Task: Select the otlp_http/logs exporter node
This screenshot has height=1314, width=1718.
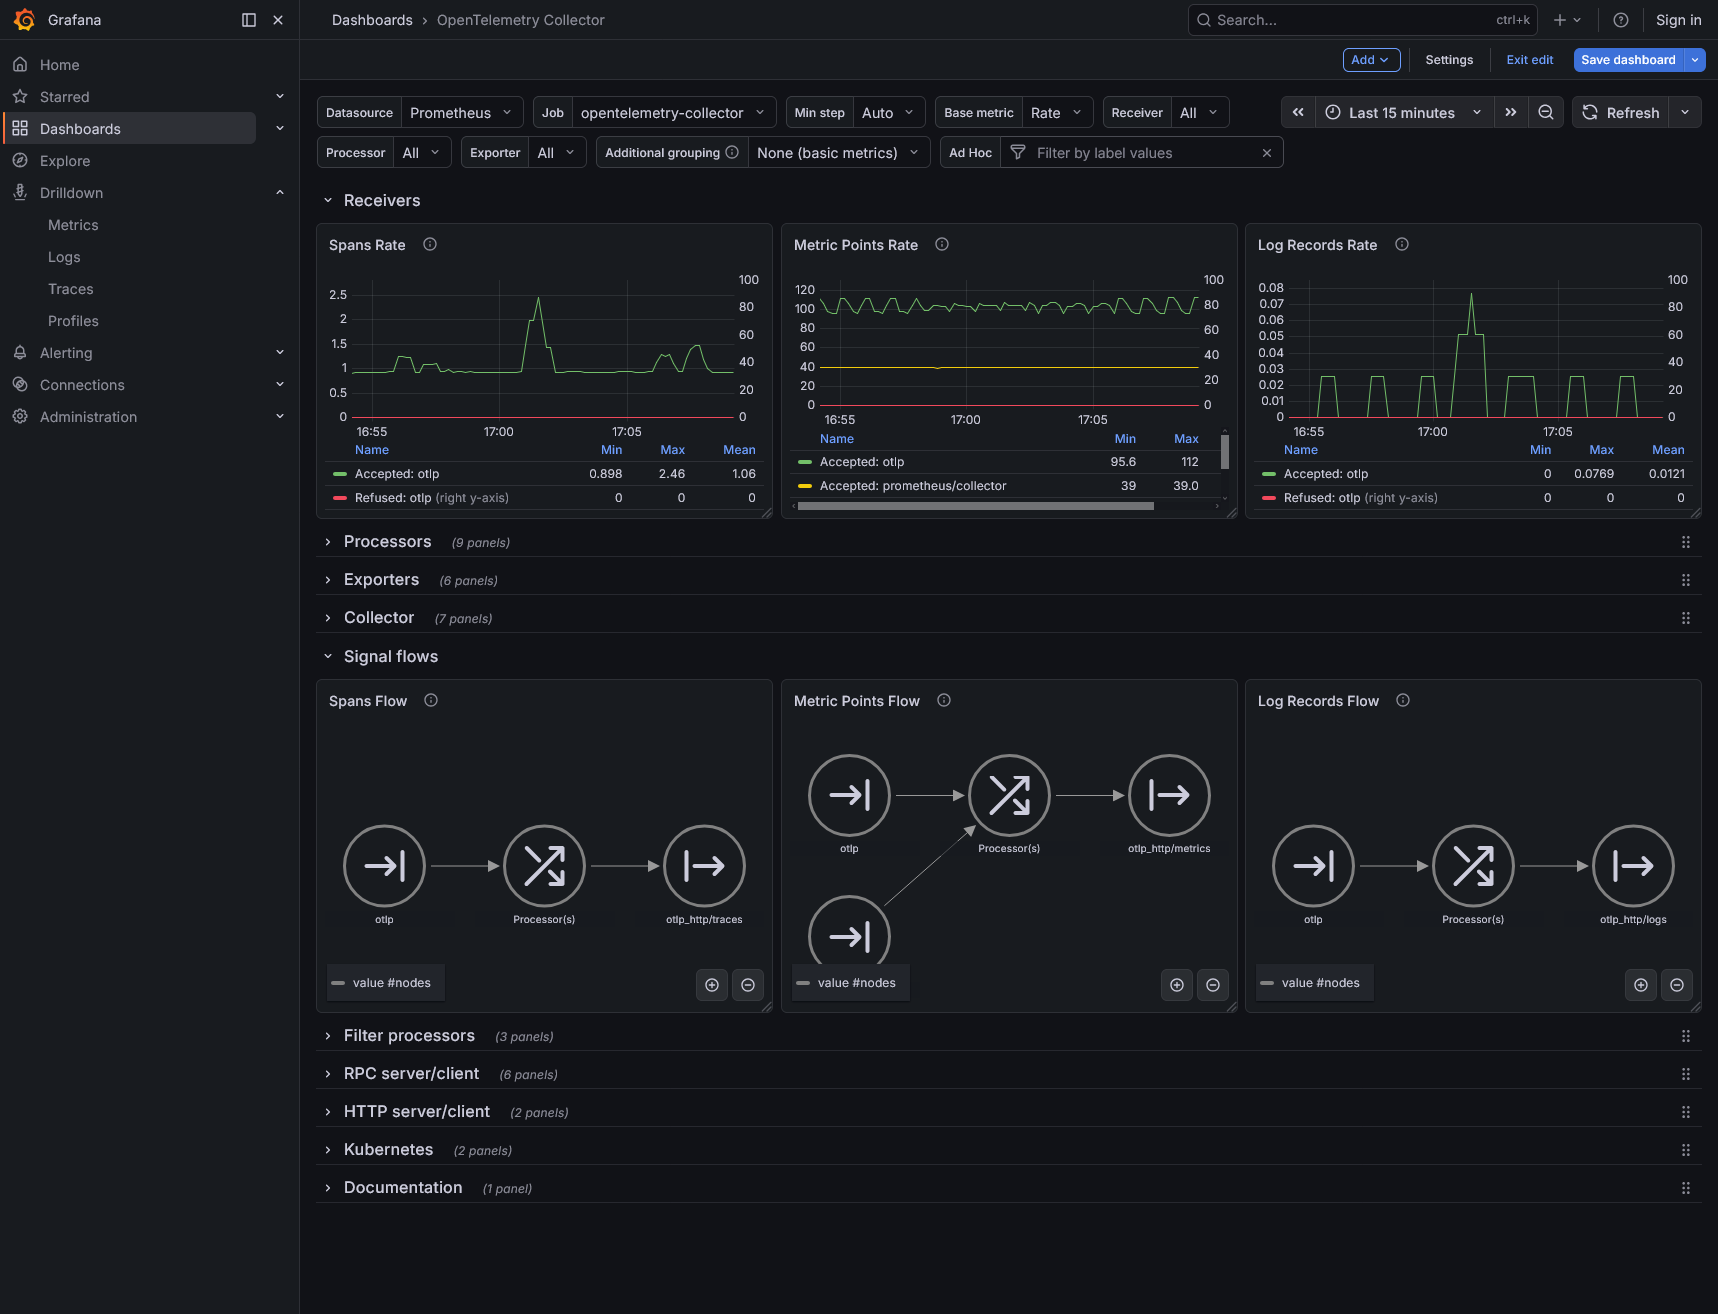Action: pos(1634,866)
